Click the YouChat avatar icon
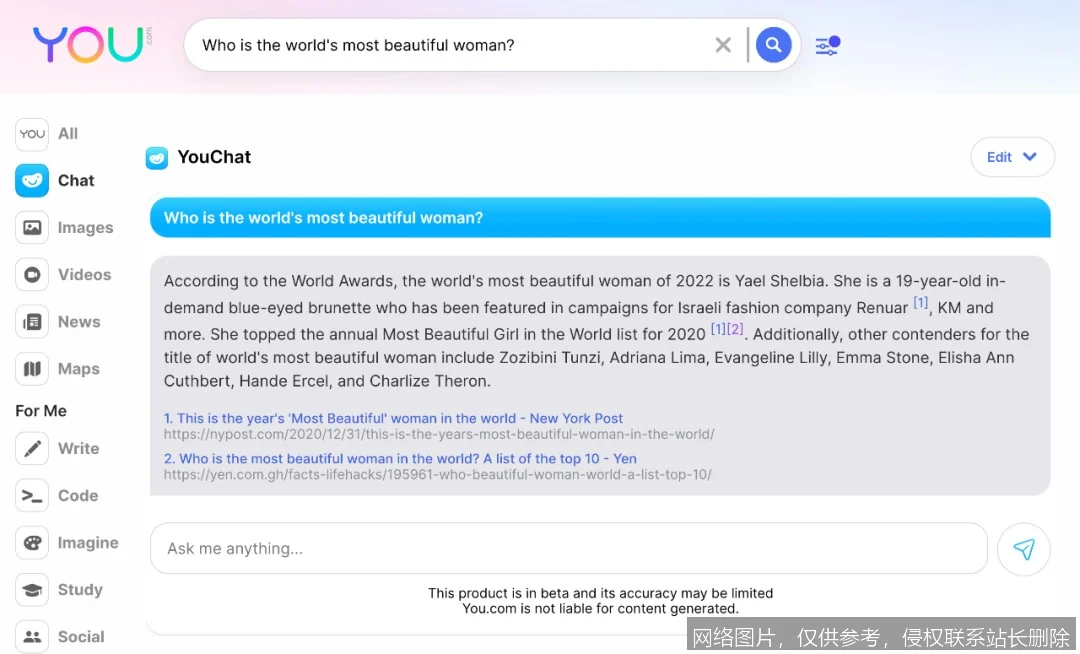 [x=156, y=158]
